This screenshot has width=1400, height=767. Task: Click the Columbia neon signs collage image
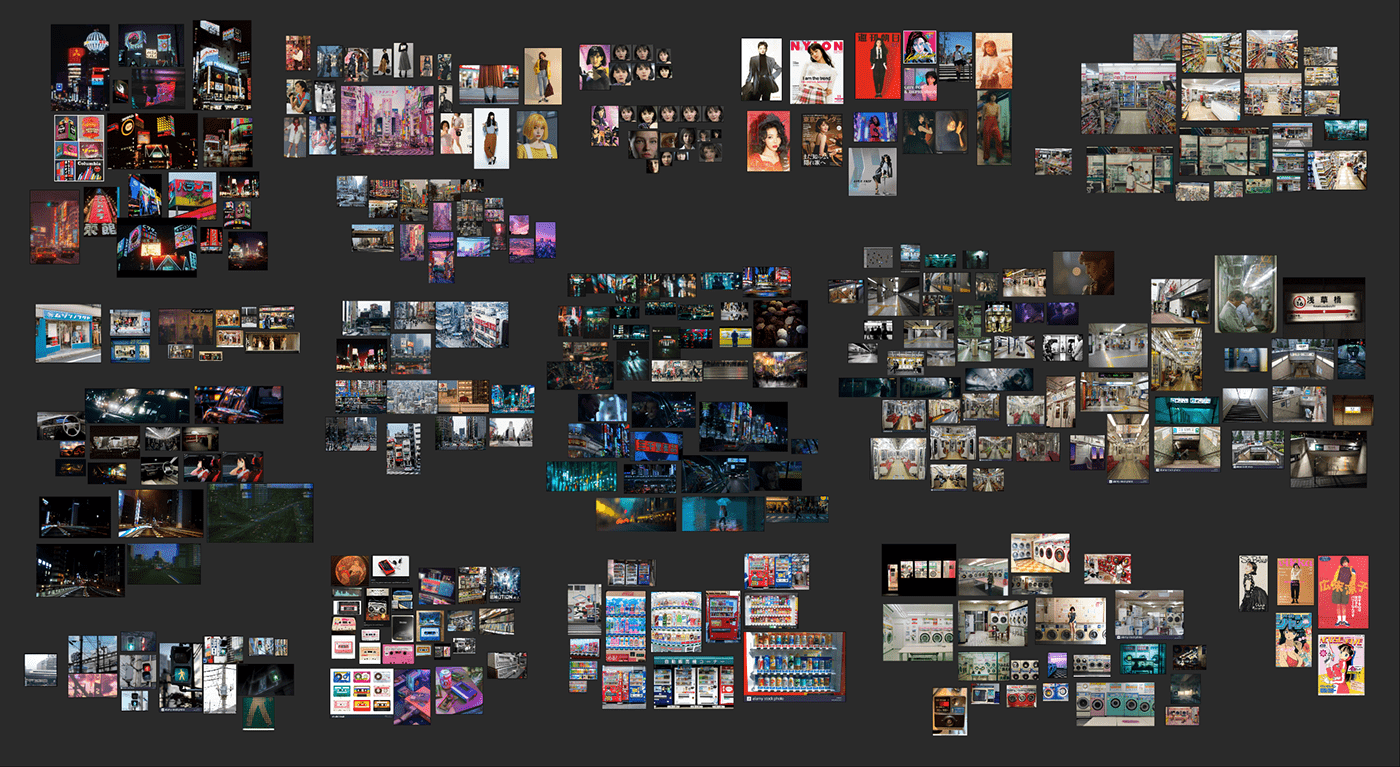(x=79, y=147)
